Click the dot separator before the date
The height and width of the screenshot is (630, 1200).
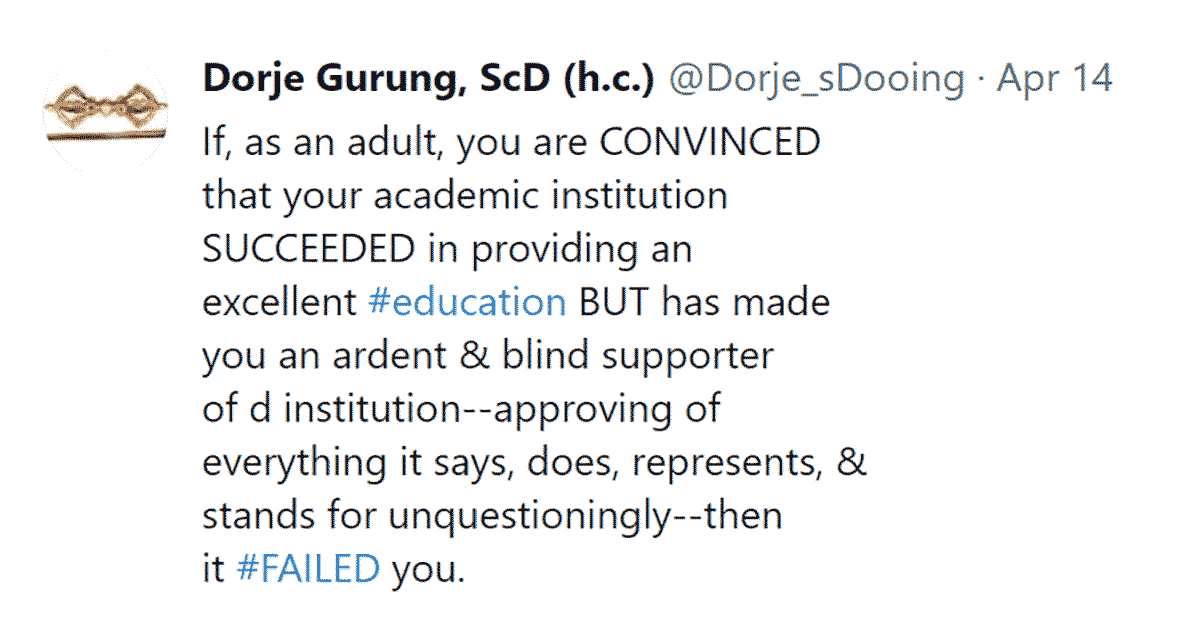point(981,79)
